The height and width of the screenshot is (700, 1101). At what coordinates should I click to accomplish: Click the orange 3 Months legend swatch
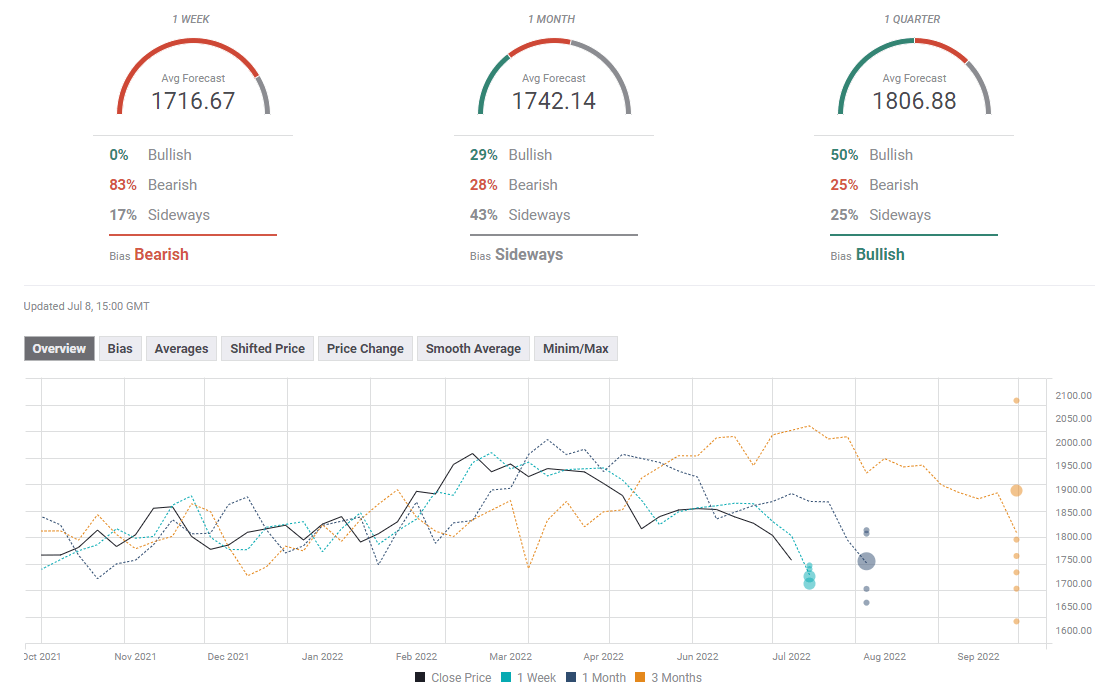click(640, 678)
